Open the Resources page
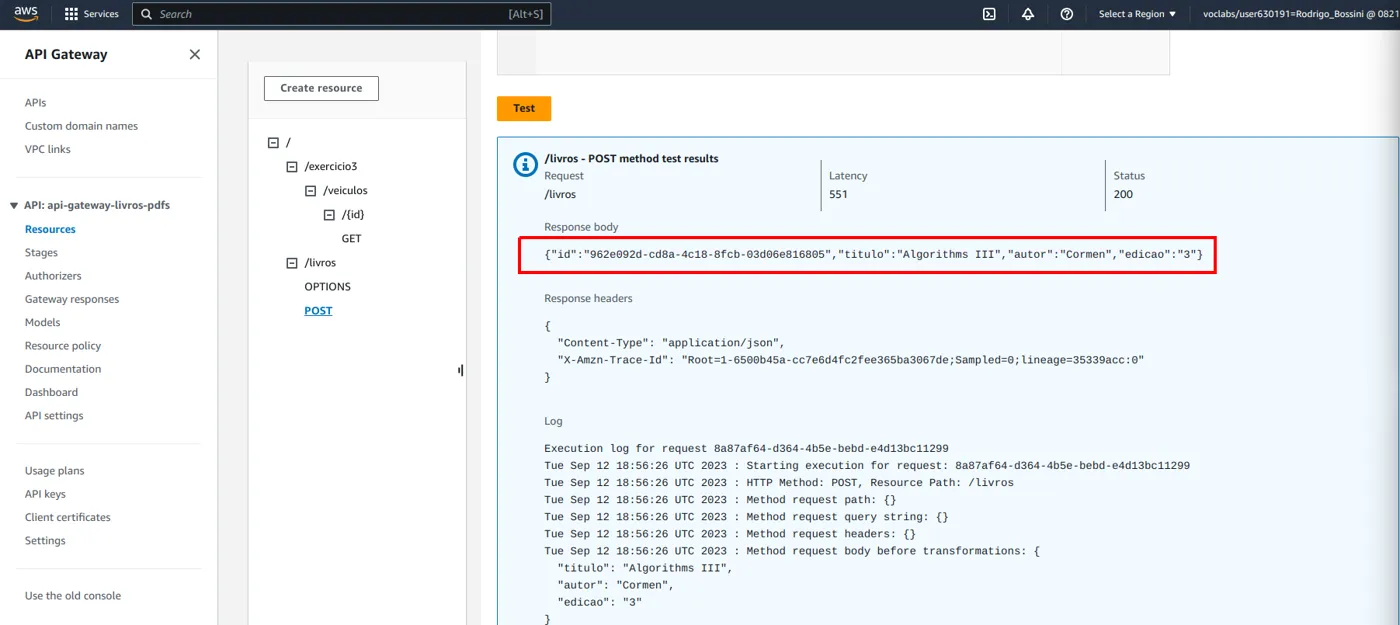This screenshot has height=625, width=1400. (x=50, y=229)
